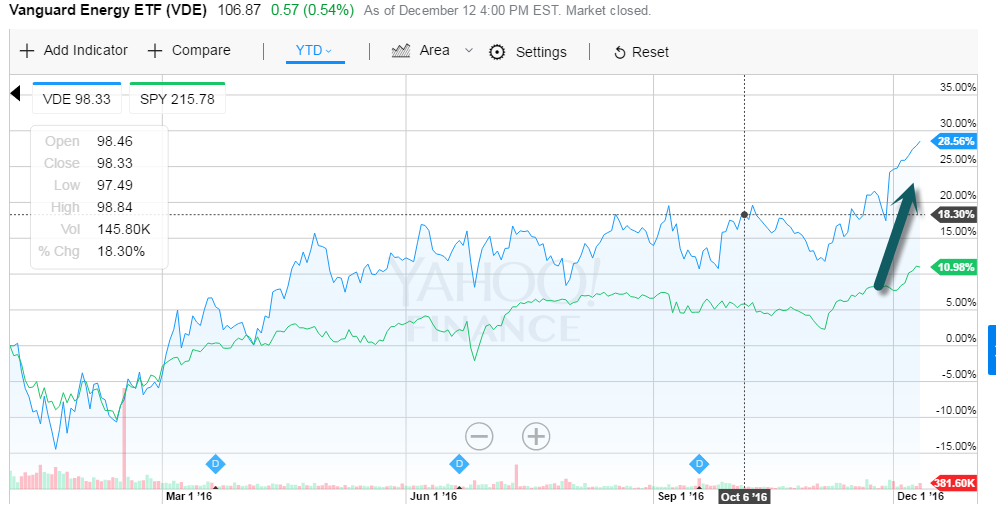Click the -15.00% axis label
This screenshot has height=519, width=996.
coord(956,447)
